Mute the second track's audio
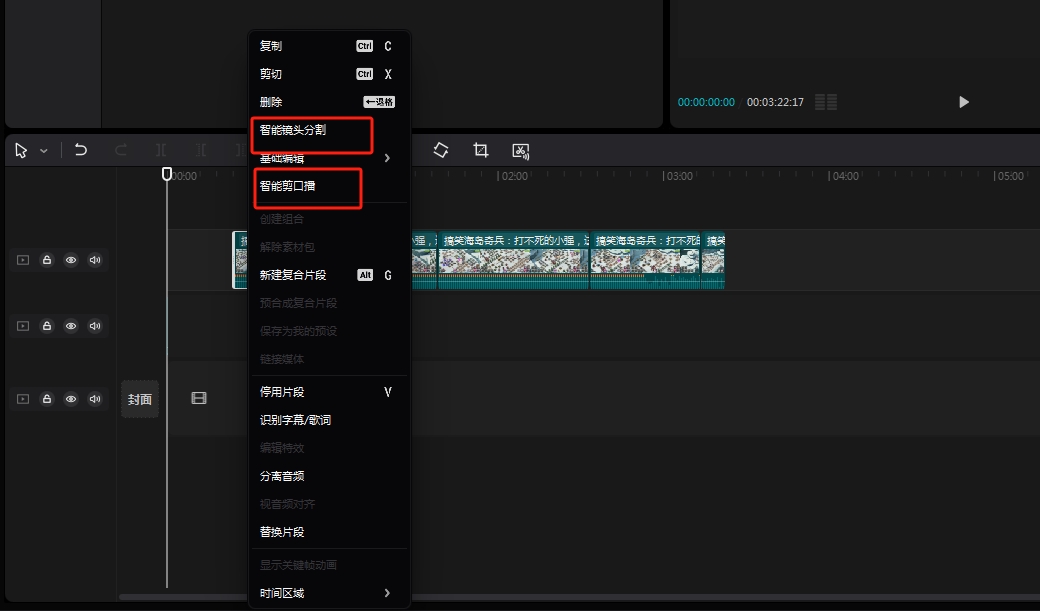Screen dimensions: 1040x611 point(95,326)
